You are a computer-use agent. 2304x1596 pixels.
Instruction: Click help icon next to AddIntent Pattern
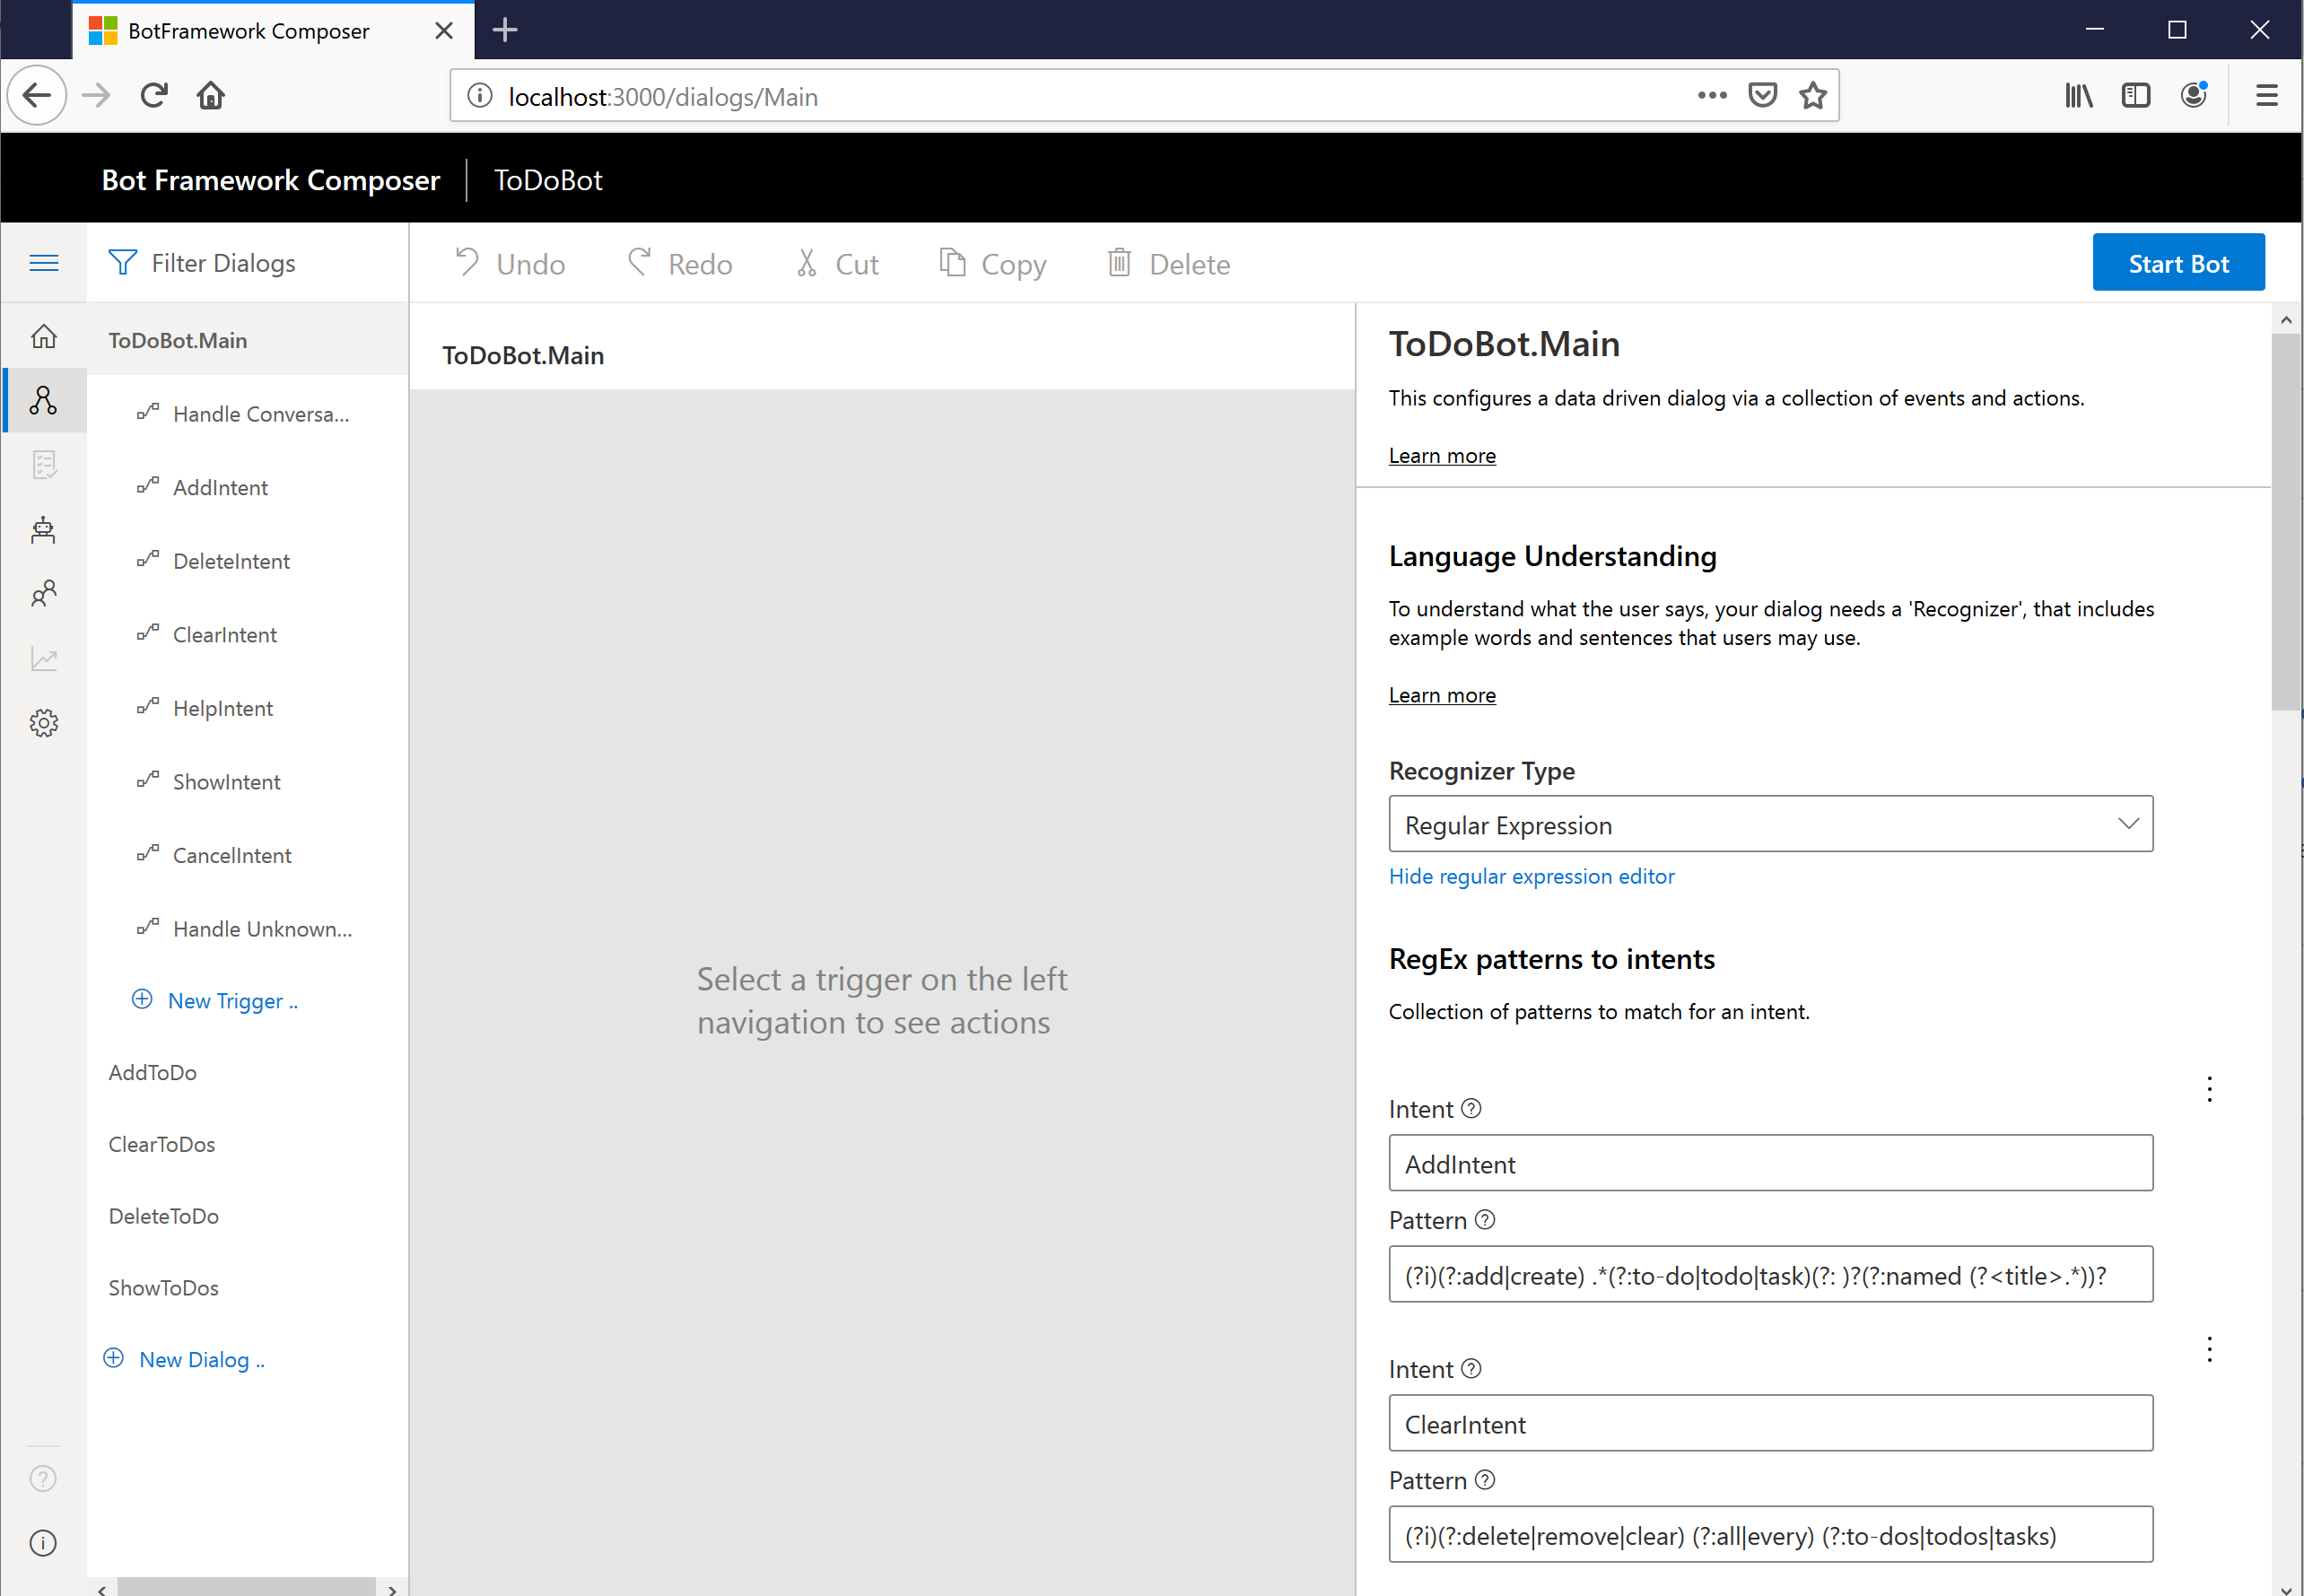click(1485, 1220)
